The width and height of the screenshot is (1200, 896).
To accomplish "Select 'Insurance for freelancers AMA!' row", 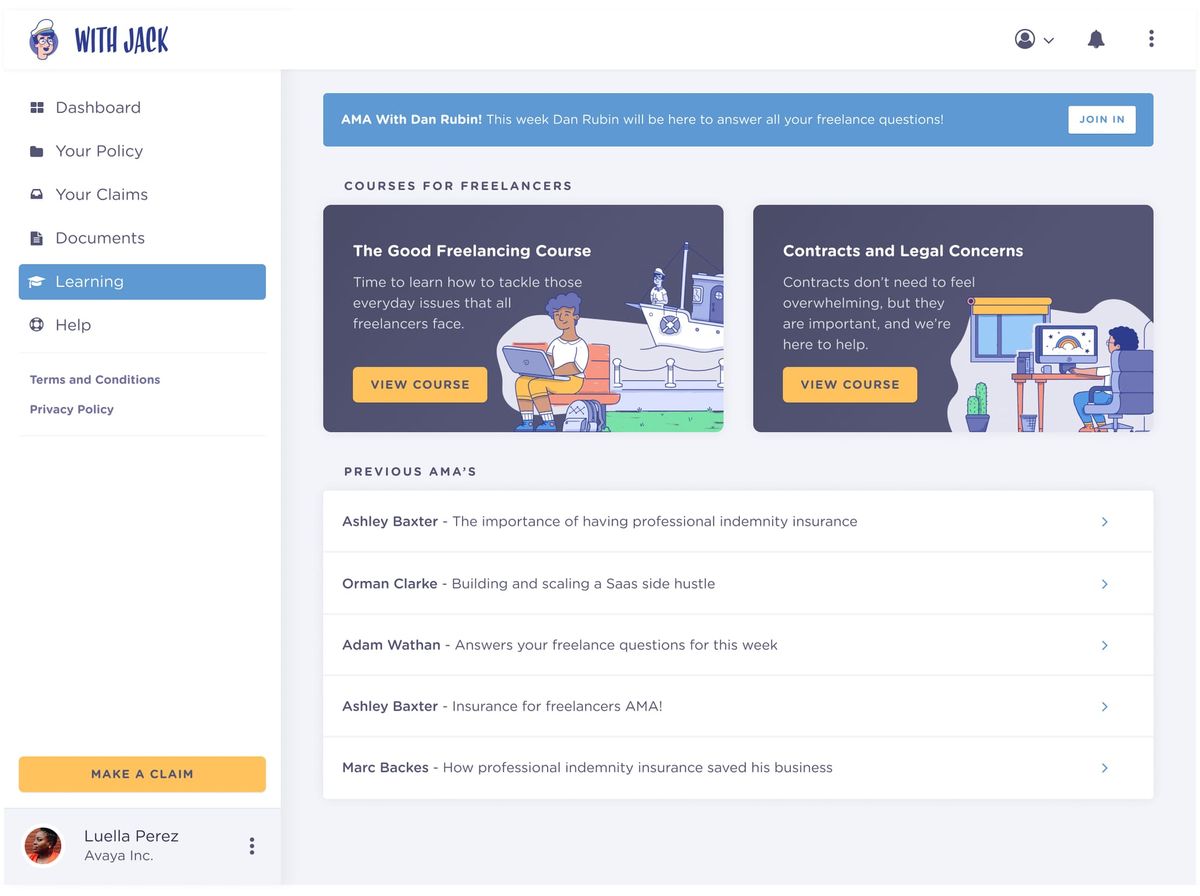I will (738, 707).
